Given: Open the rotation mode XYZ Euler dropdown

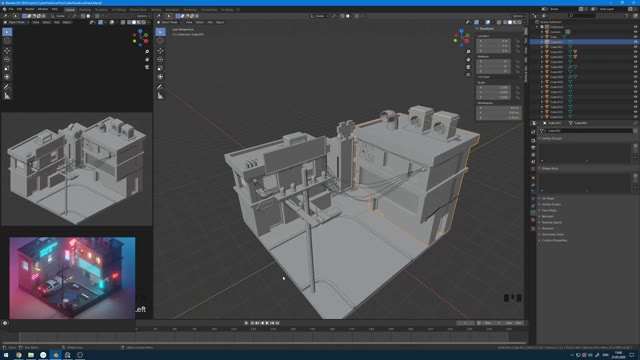Looking at the screenshot, I should pos(499,77).
